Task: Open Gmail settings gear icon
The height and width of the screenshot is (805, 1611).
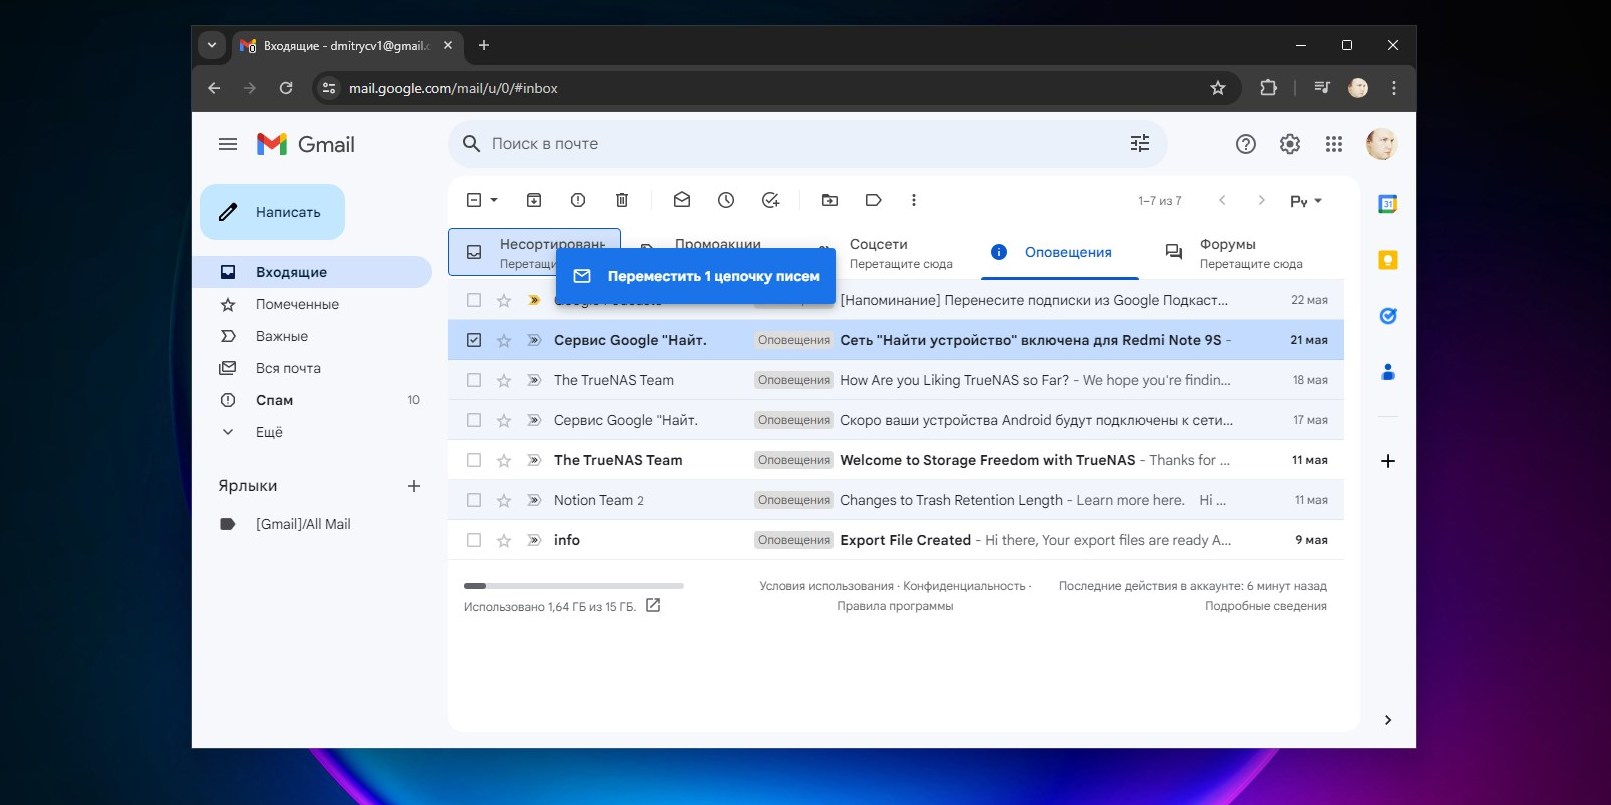Action: (x=1290, y=144)
